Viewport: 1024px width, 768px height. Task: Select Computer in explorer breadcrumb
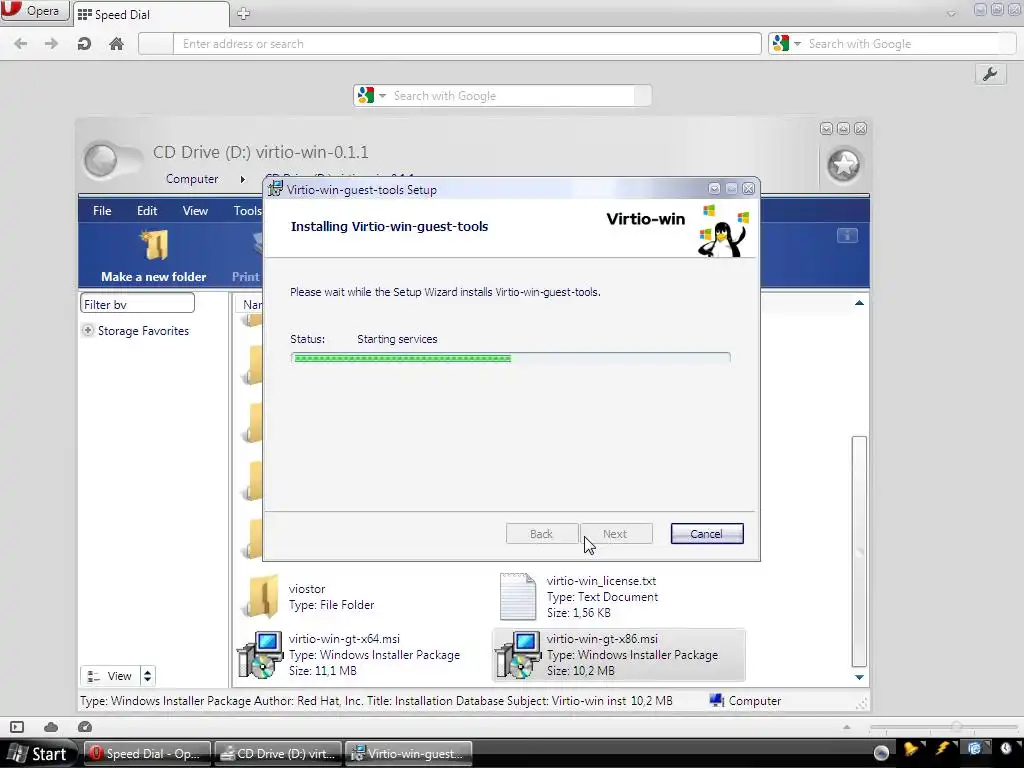coord(192,179)
